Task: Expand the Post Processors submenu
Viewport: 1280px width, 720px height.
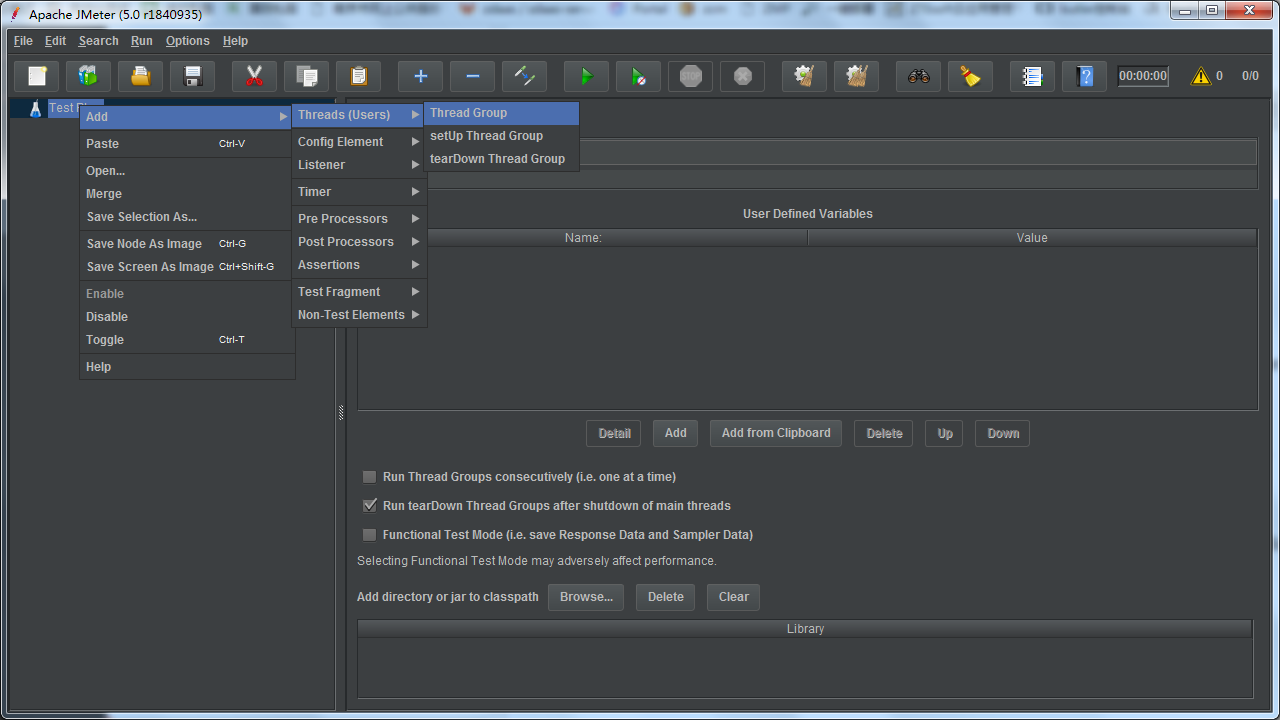Action: pyautogui.click(x=359, y=242)
